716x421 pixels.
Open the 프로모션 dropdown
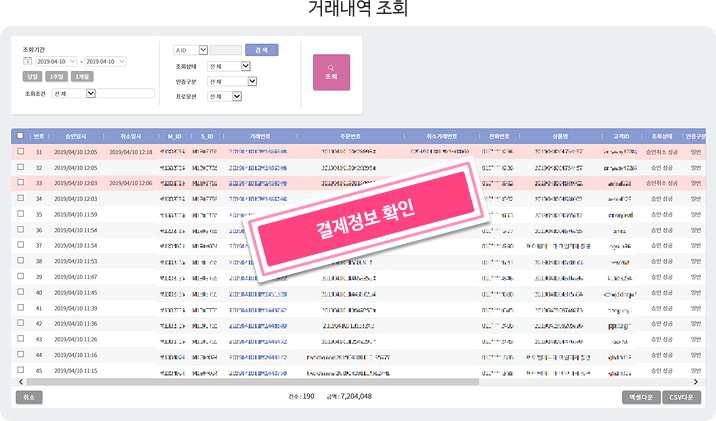tap(237, 96)
